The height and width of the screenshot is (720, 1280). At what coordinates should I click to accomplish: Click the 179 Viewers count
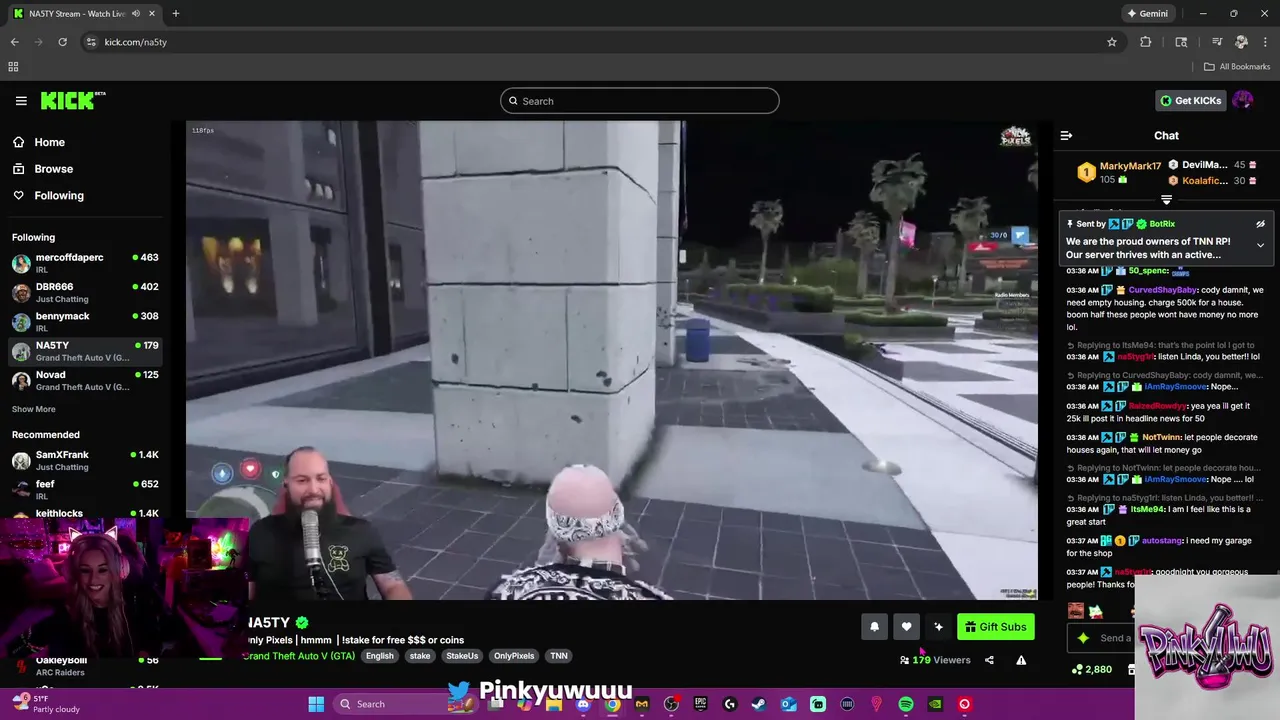click(935, 660)
